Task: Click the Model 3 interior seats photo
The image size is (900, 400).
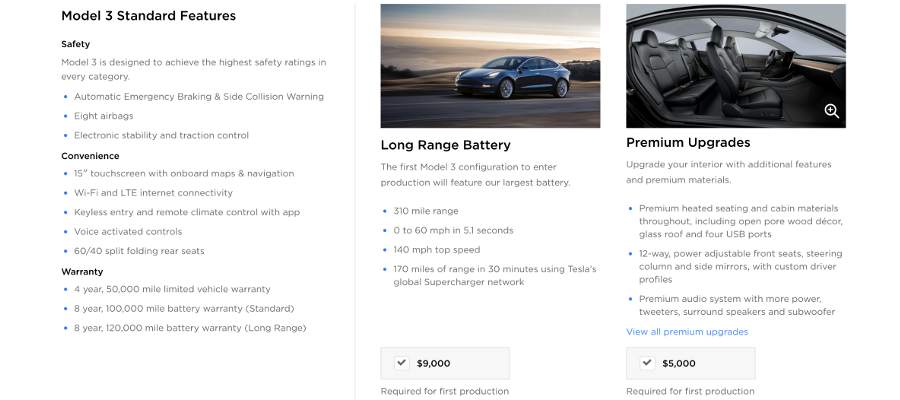Action: tap(736, 66)
